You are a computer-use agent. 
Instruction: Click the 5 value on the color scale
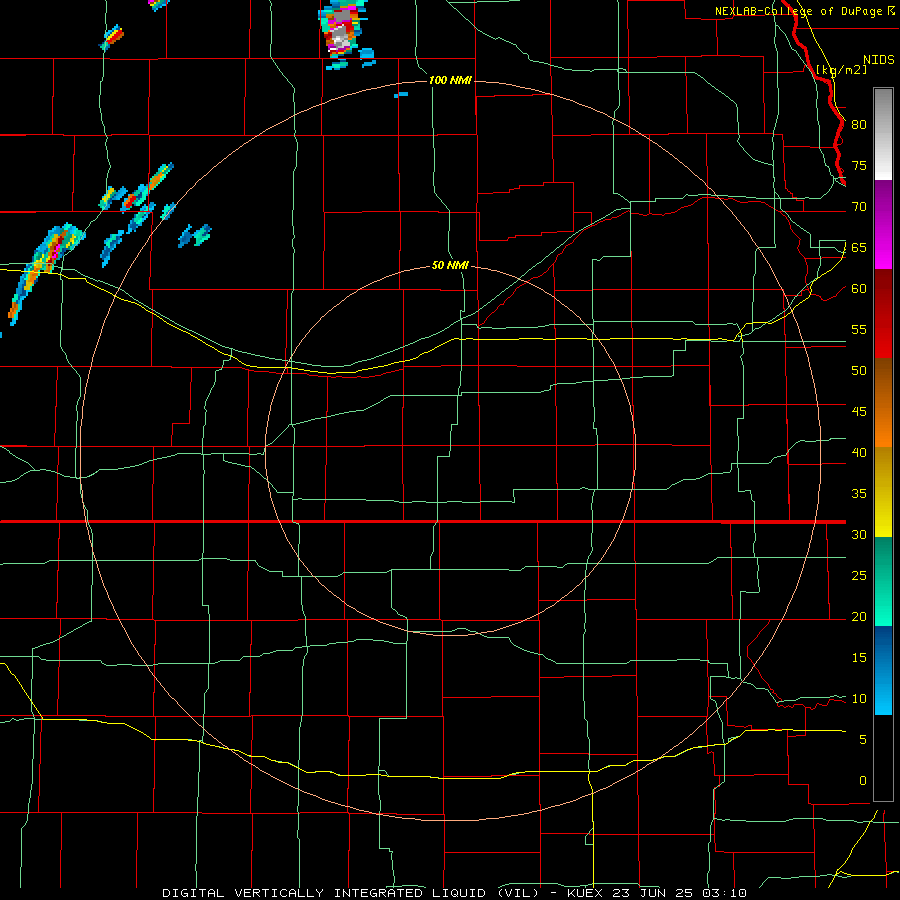pos(863,740)
